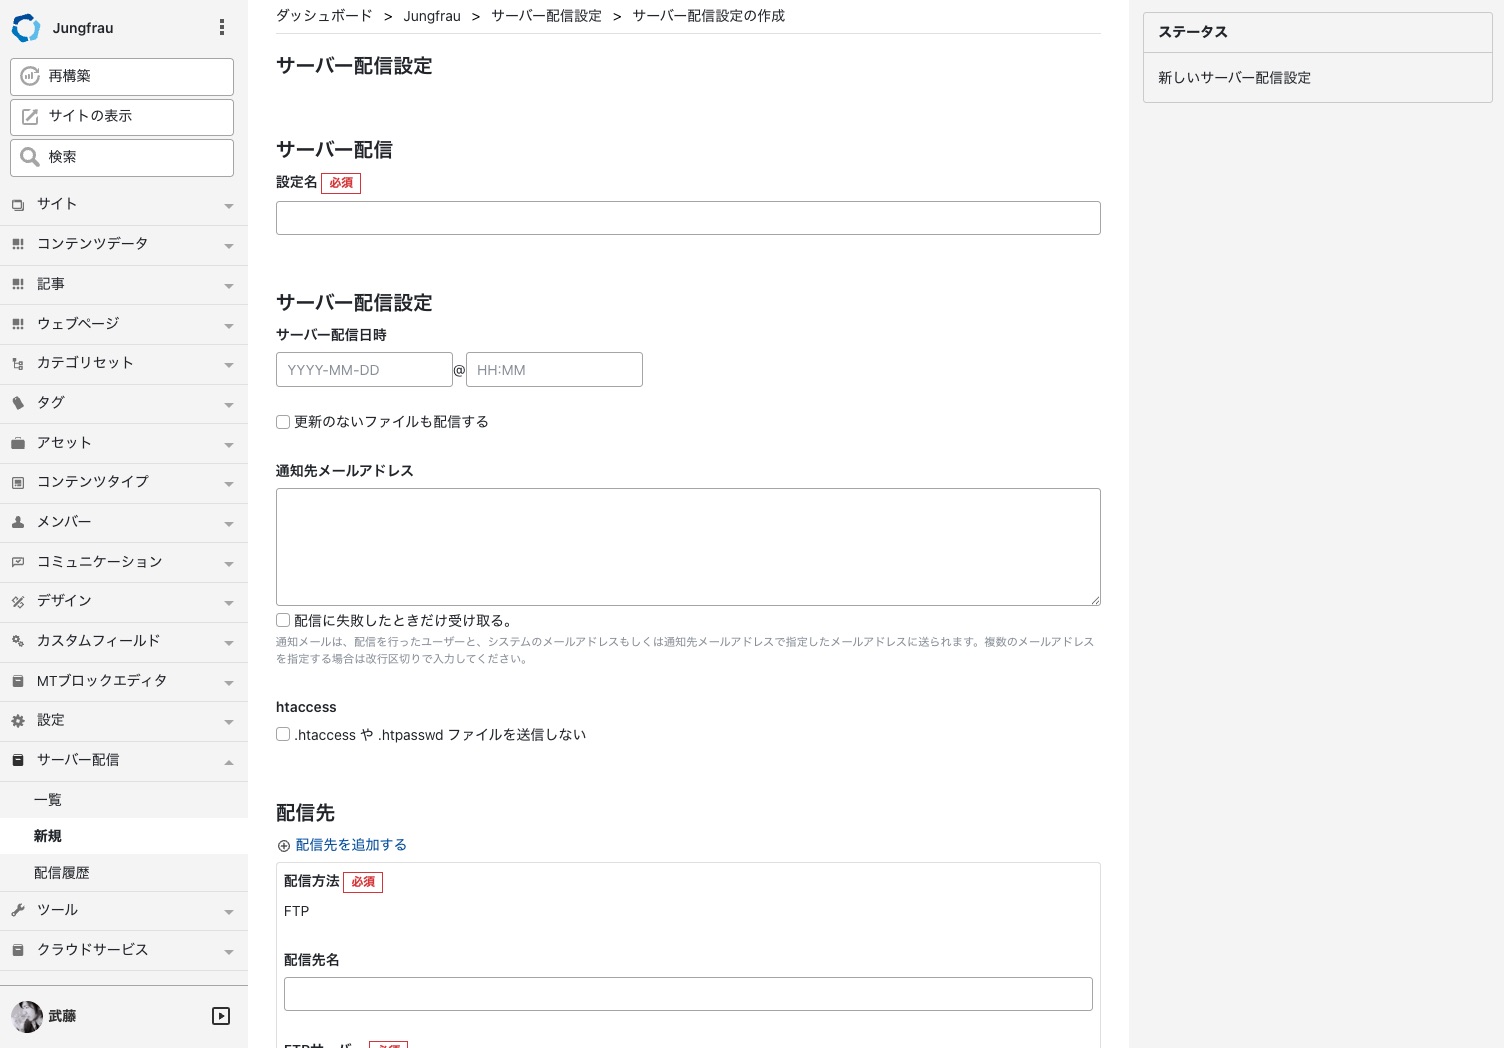This screenshot has height=1048, width=1504.
Task: Expand the コンテンツデータ menu arrow
Action: click(229, 246)
